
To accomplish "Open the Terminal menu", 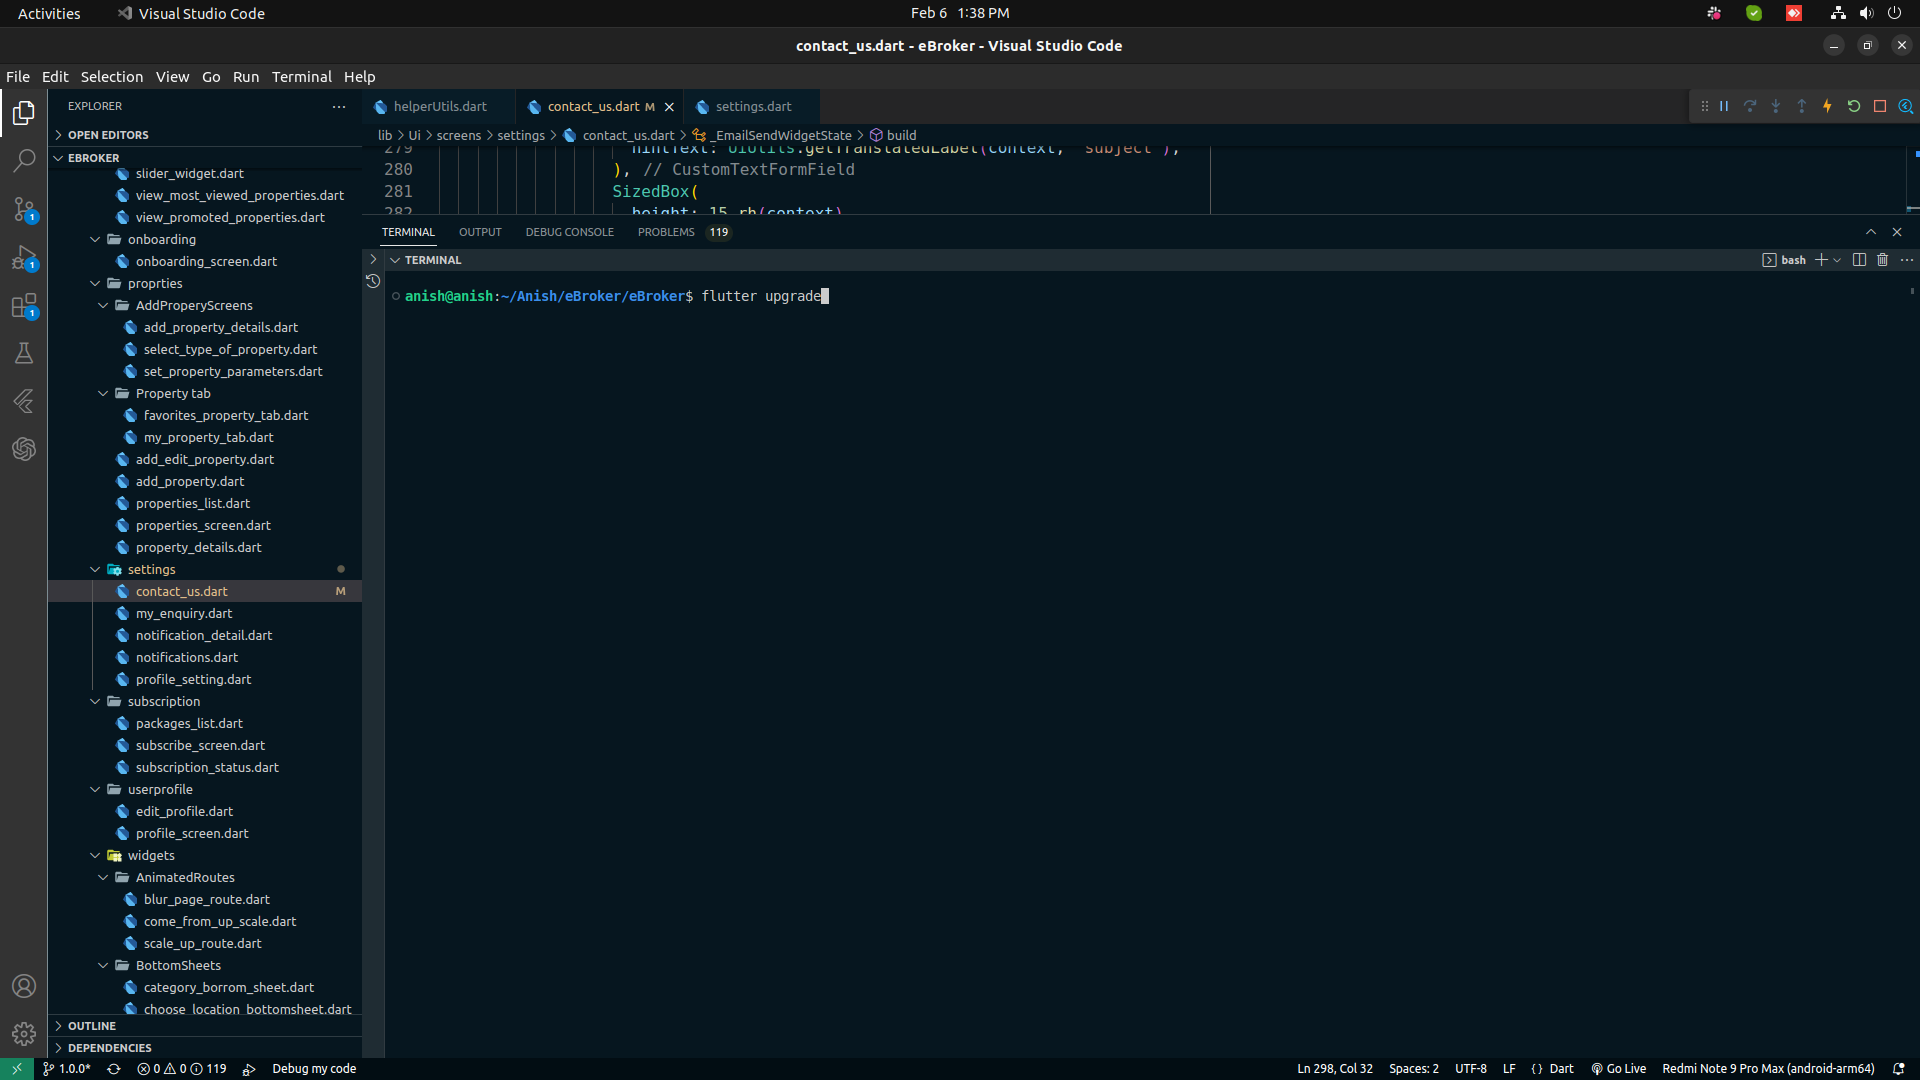I will pyautogui.click(x=301, y=77).
